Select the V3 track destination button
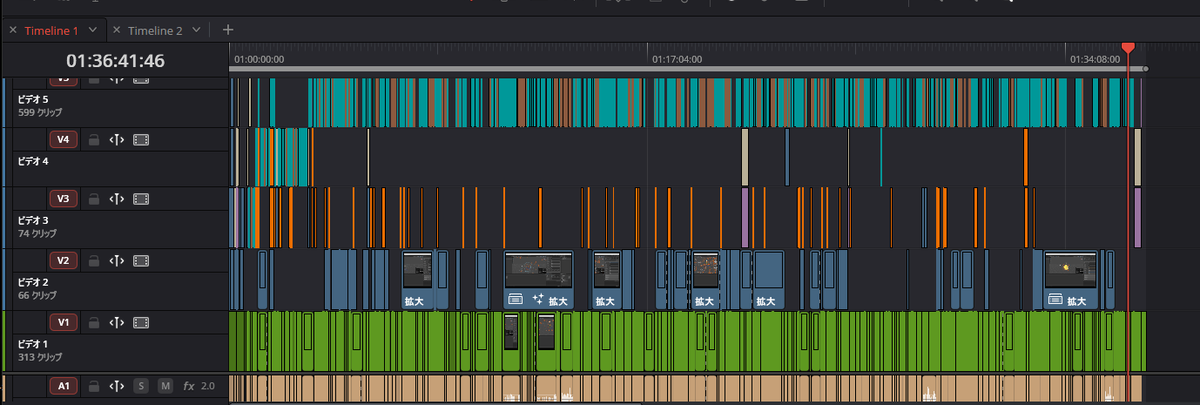Viewport: 1200px width, 405px height. (64, 199)
